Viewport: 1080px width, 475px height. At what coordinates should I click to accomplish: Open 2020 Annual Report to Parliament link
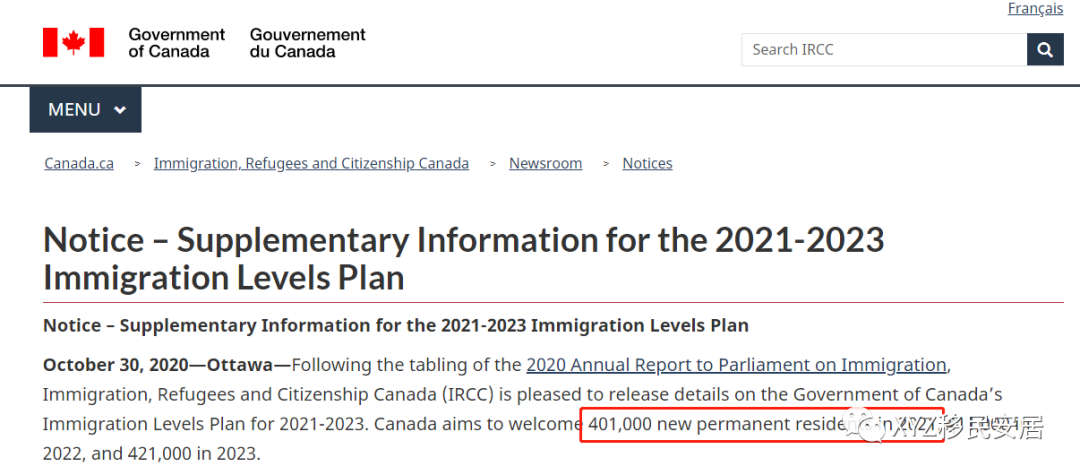736,365
